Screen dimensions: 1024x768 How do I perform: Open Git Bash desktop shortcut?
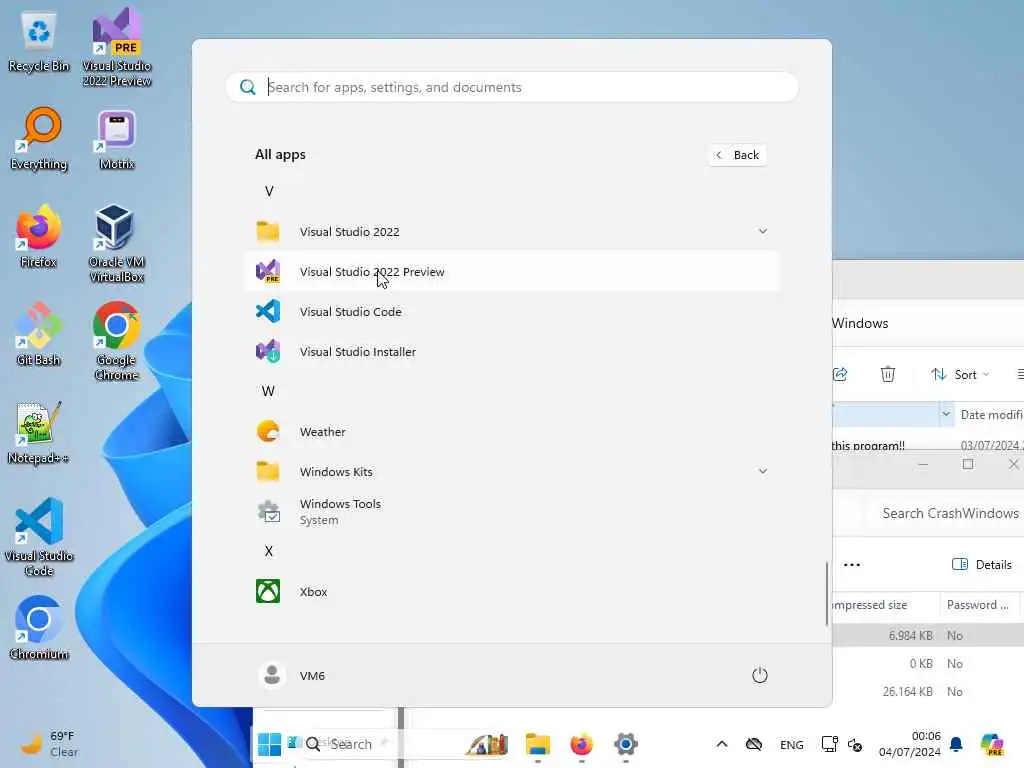click(x=39, y=334)
